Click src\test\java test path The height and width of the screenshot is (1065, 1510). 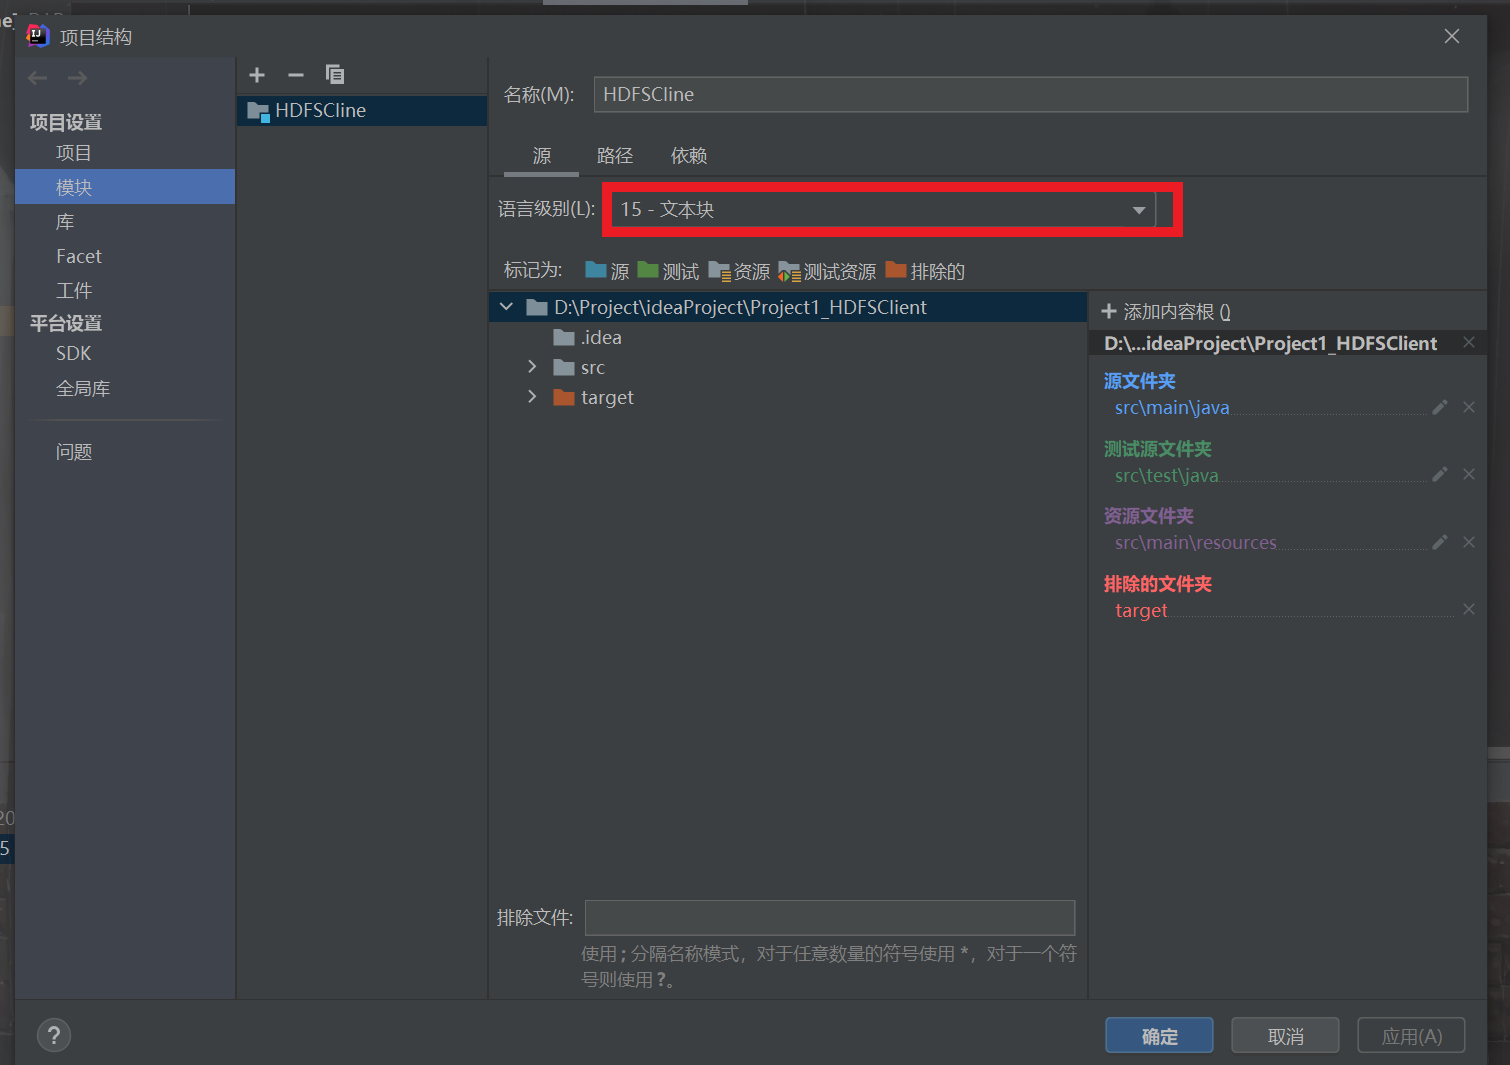pos(1166,475)
